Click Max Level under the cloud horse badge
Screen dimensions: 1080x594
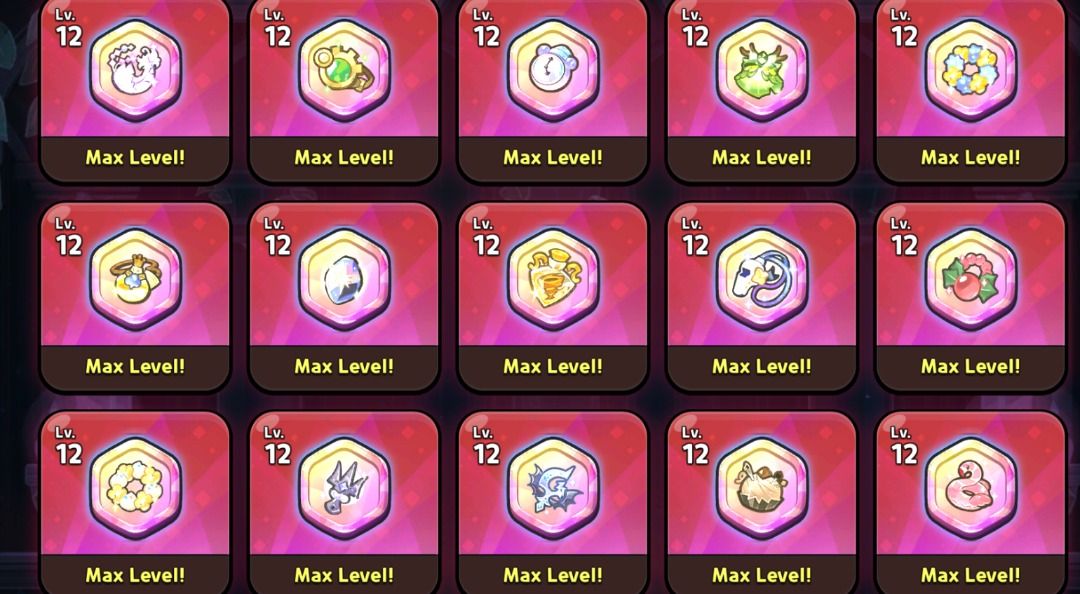(136, 158)
